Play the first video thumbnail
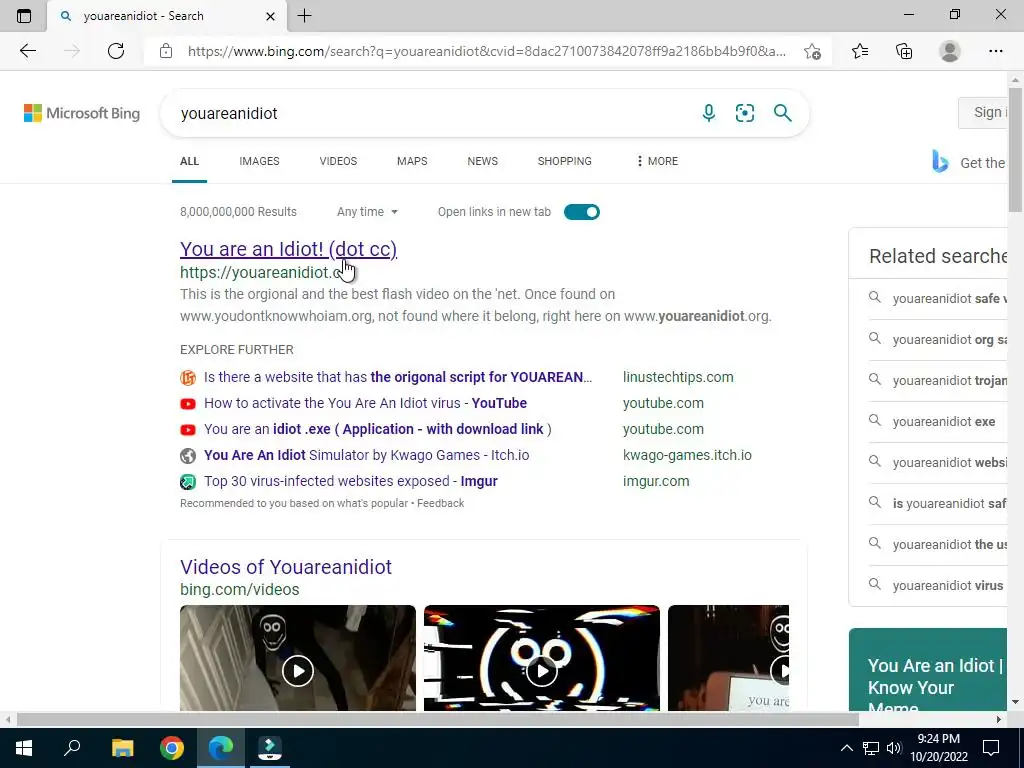The image size is (1024, 768). pyautogui.click(x=298, y=658)
